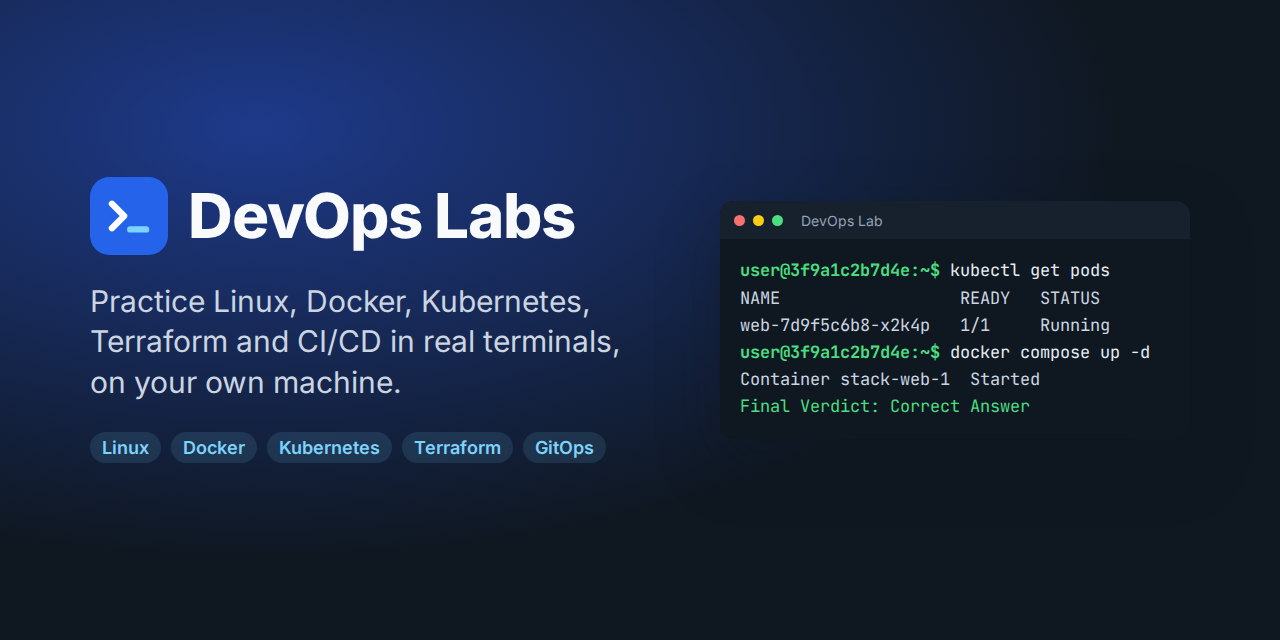This screenshot has width=1280, height=640.
Task: Click the green maximize dot on terminal window
Action: 778,221
